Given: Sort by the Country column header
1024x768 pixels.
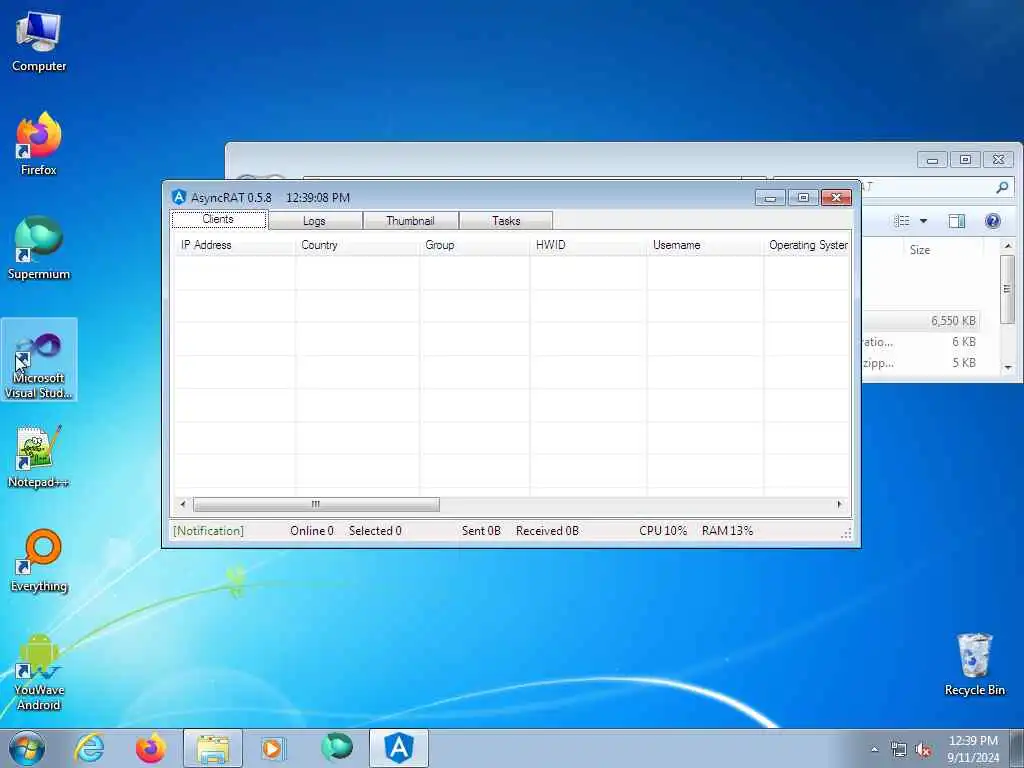Looking at the screenshot, I should coord(357,245).
